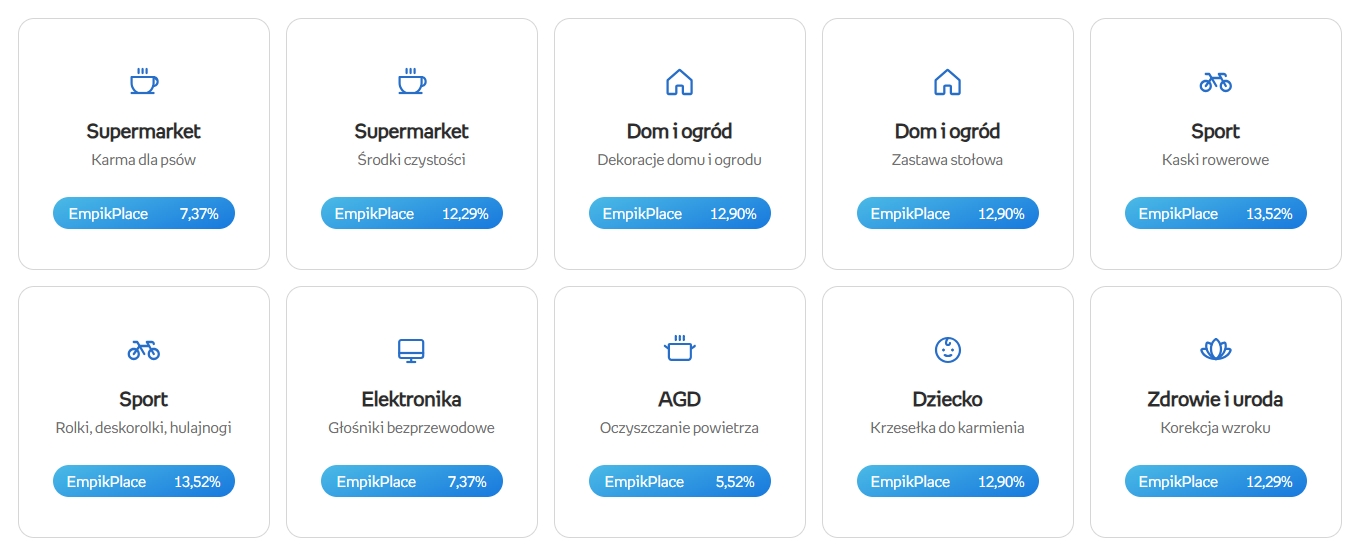Click the Rolki, deskorolki, hulajnogi text
The image size is (1366, 560).
tap(144, 428)
